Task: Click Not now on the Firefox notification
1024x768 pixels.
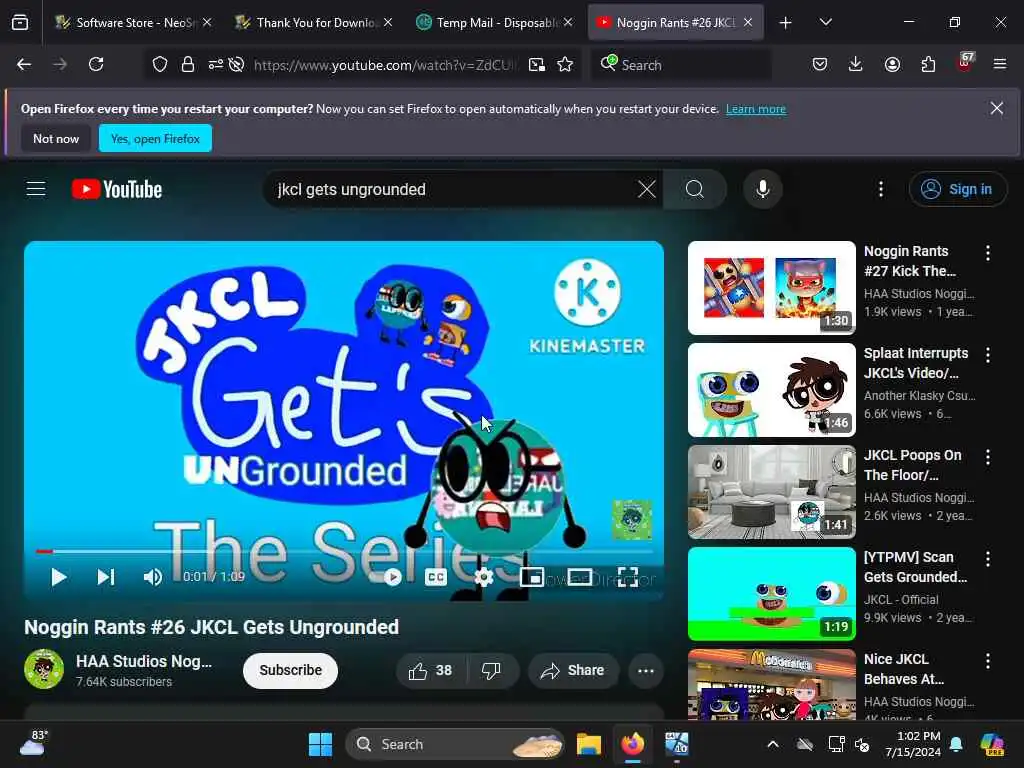Action: coord(56,138)
